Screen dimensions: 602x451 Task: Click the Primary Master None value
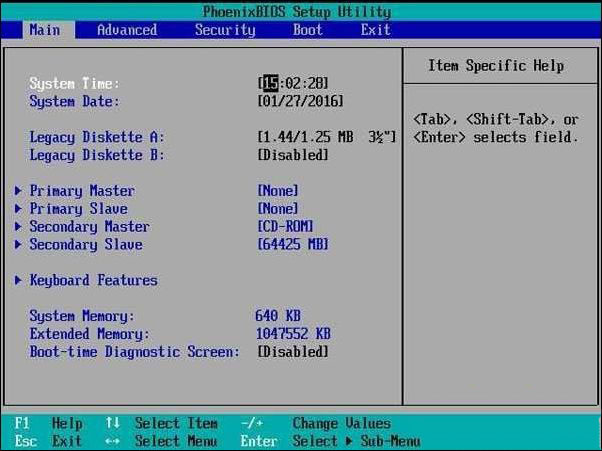pyautogui.click(x=278, y=191)
